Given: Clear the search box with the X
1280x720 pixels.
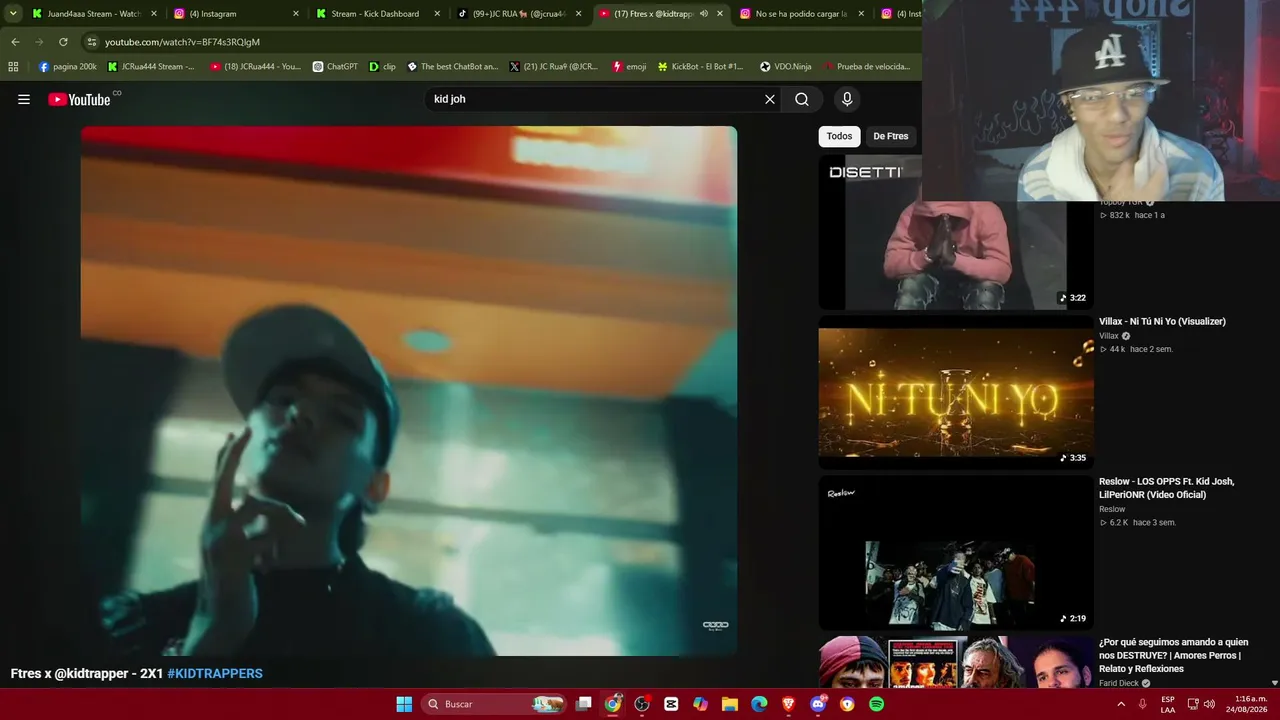Looking at the screenshot, I should pos(770,99).
